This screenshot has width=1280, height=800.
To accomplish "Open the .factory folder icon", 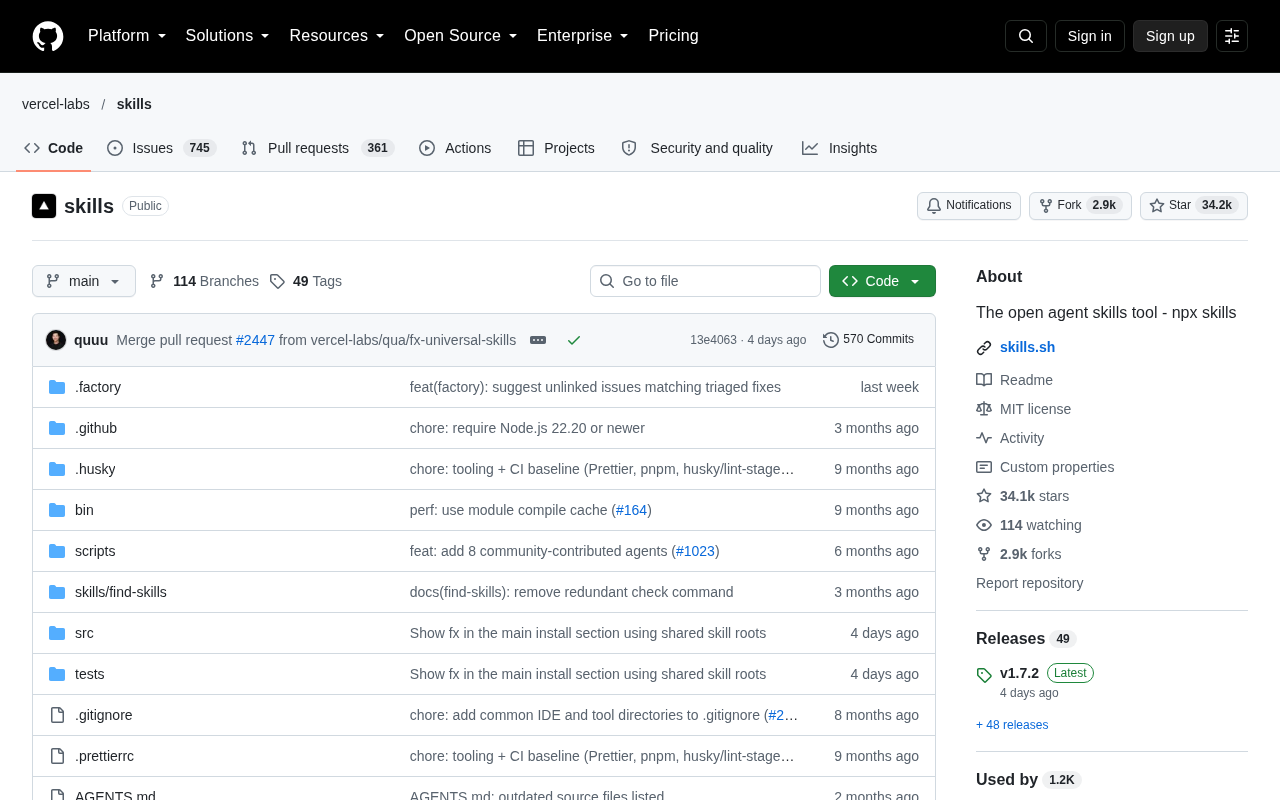I will pyautogui.click(x=57, y=387).
